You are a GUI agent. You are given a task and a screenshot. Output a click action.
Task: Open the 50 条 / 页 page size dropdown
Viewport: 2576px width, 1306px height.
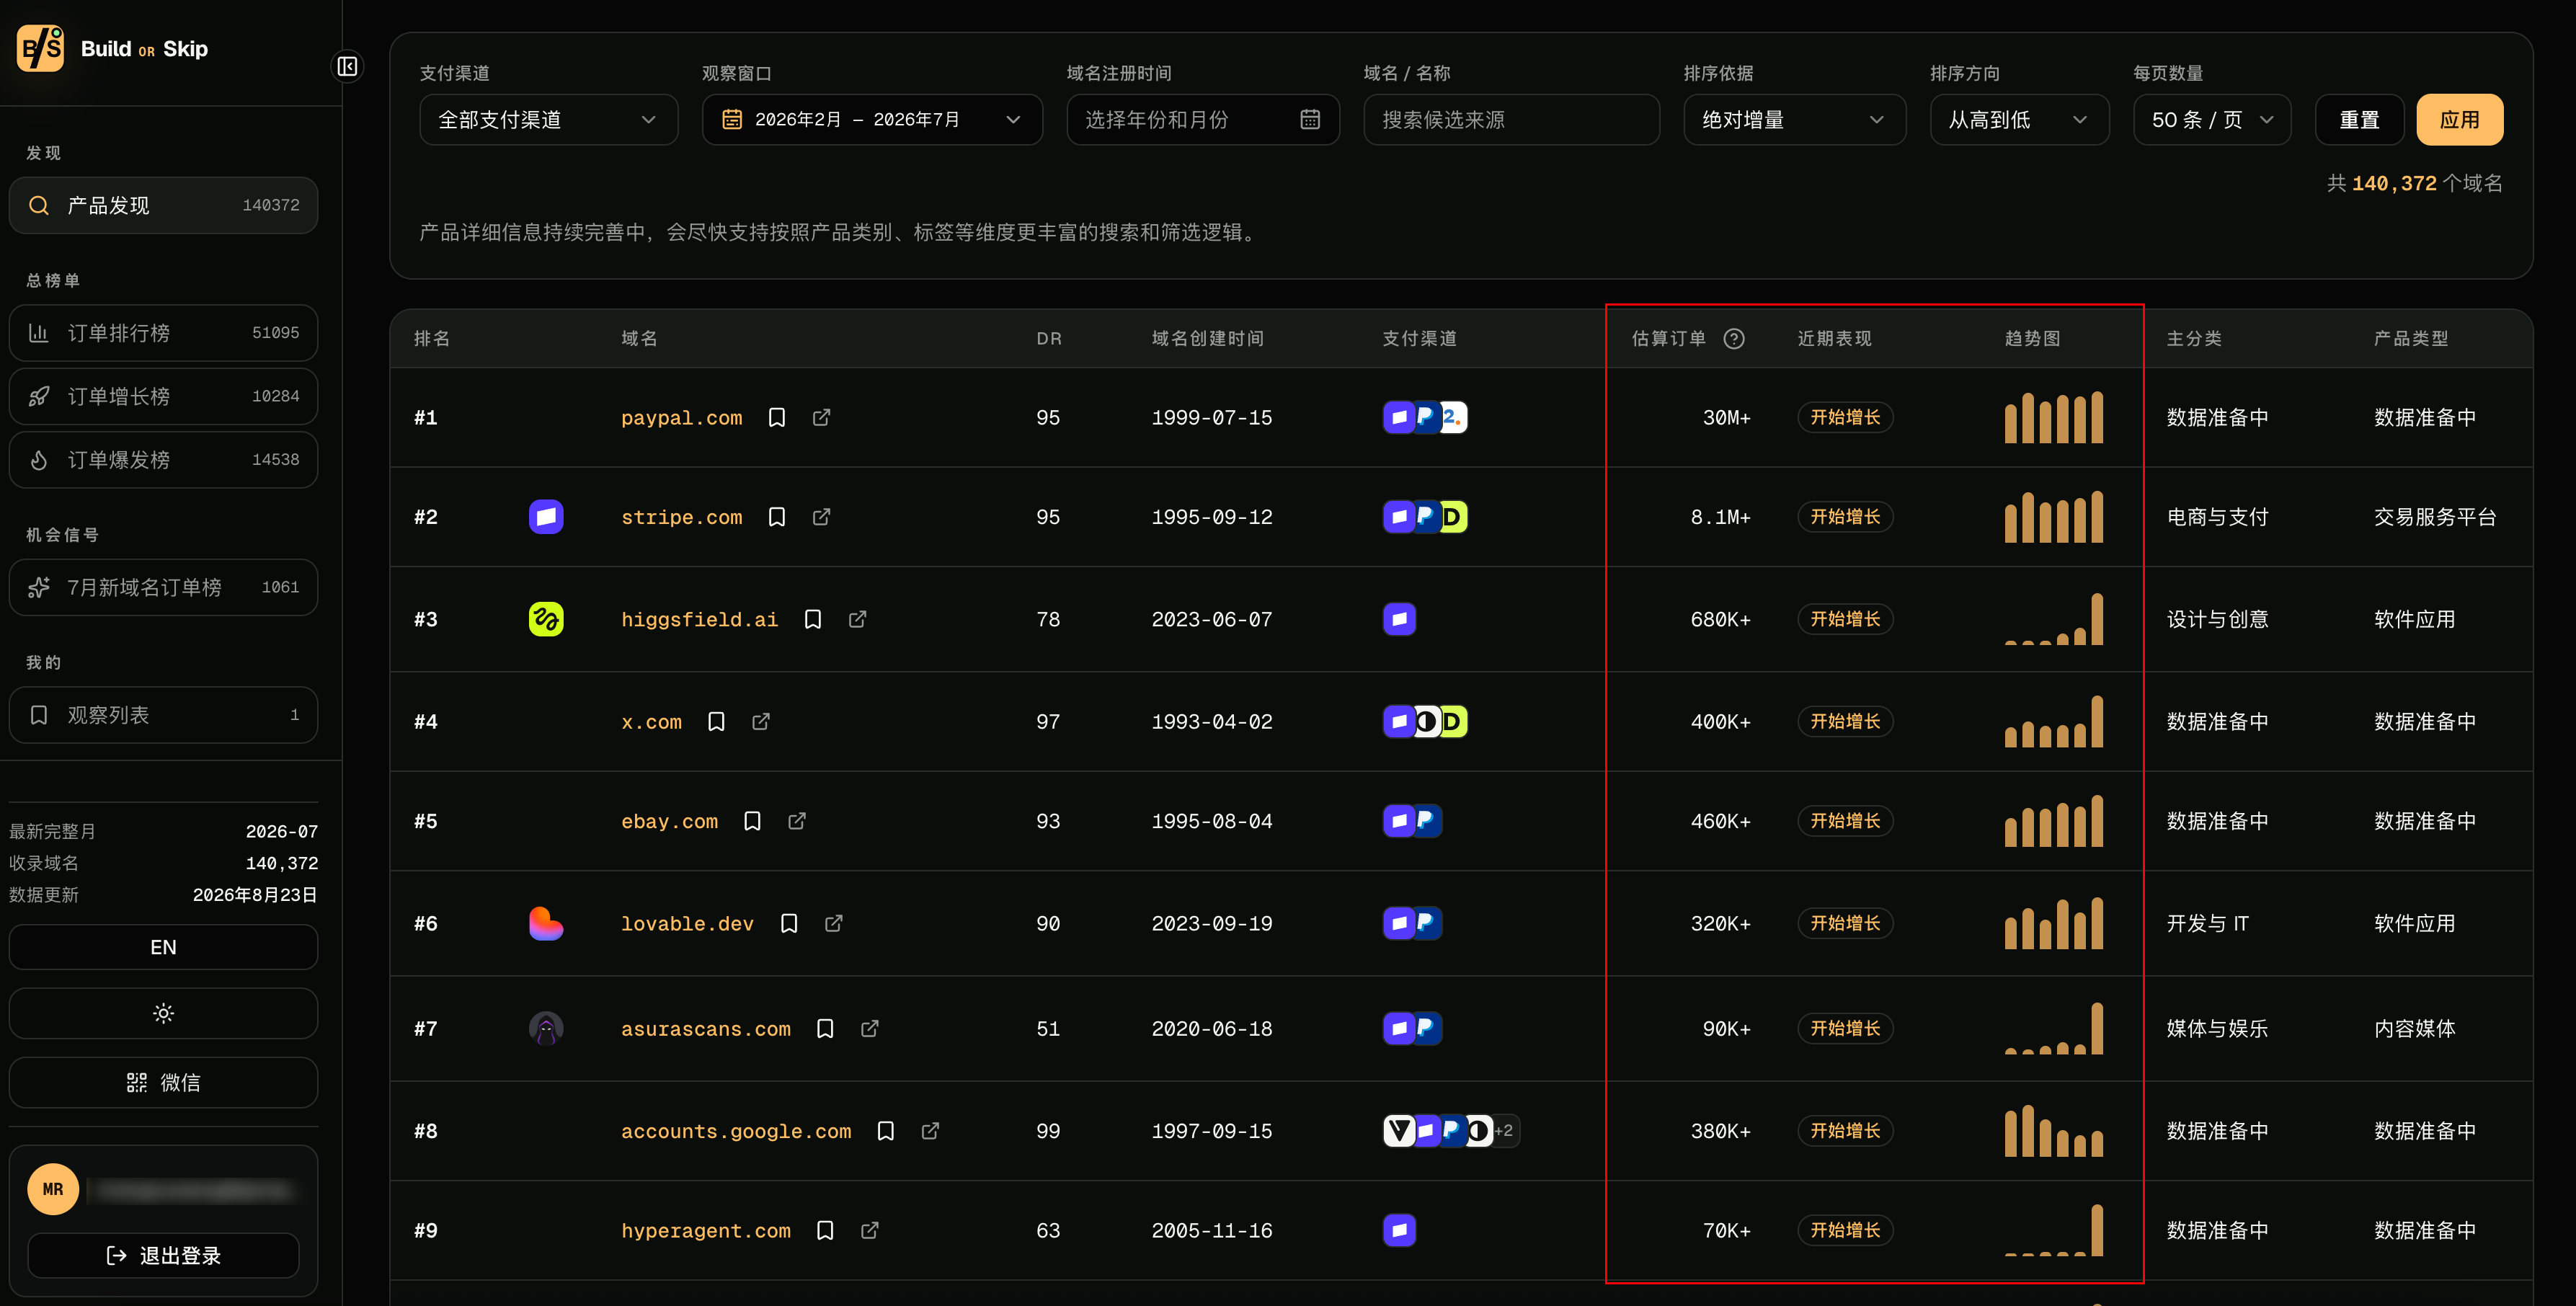(x=2212, y=120)
